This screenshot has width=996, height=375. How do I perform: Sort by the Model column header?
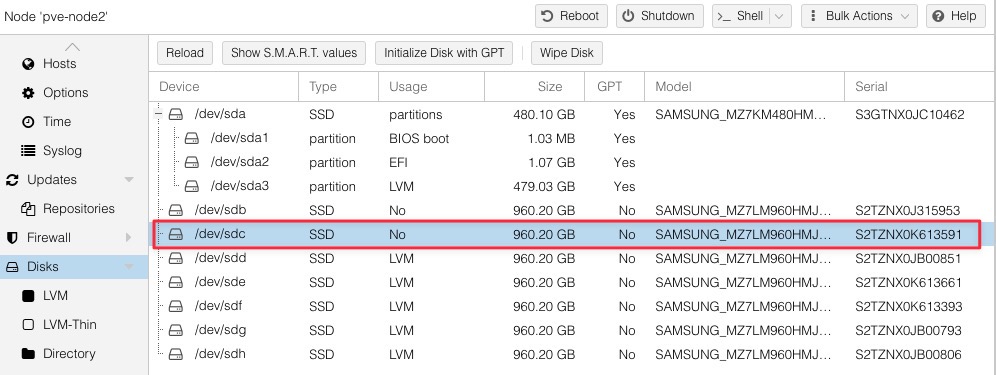tap(744, 86)
